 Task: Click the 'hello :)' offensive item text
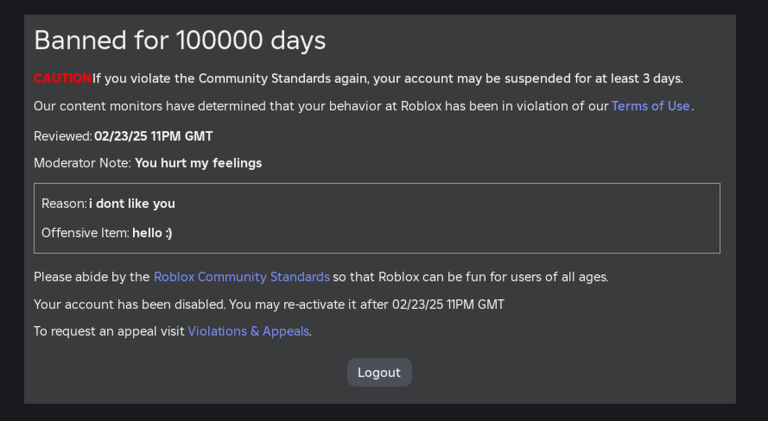point(152,233)
